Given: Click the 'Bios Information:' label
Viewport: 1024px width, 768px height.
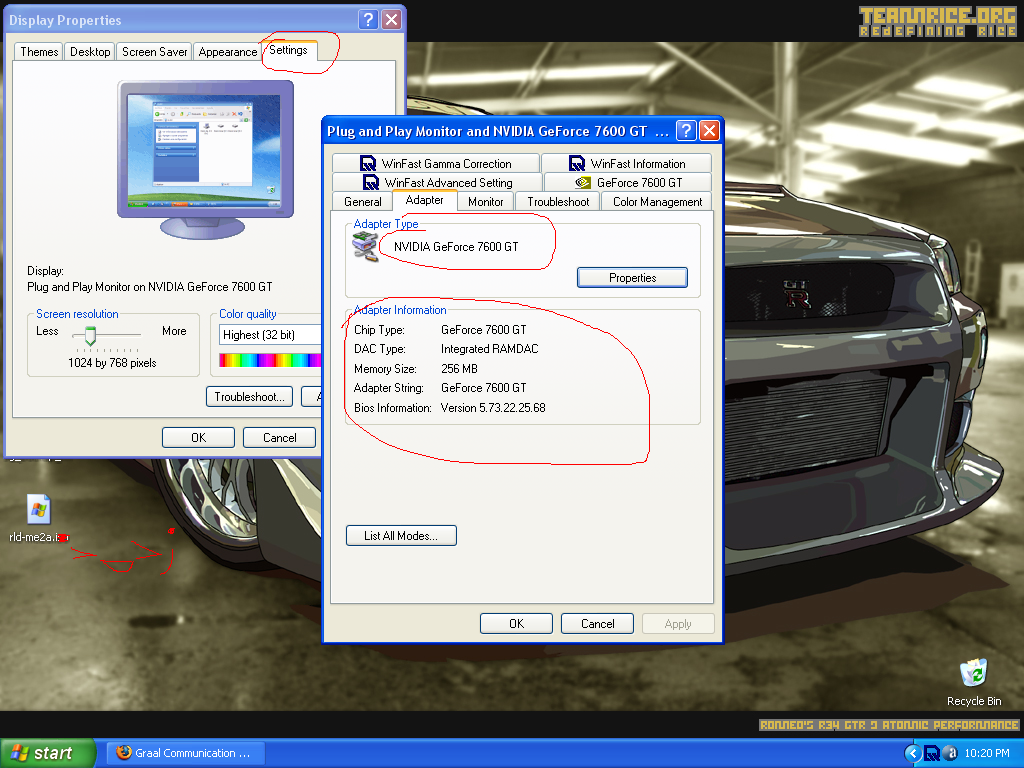Looking at the screenshot, I should click(x=392, y=408).
